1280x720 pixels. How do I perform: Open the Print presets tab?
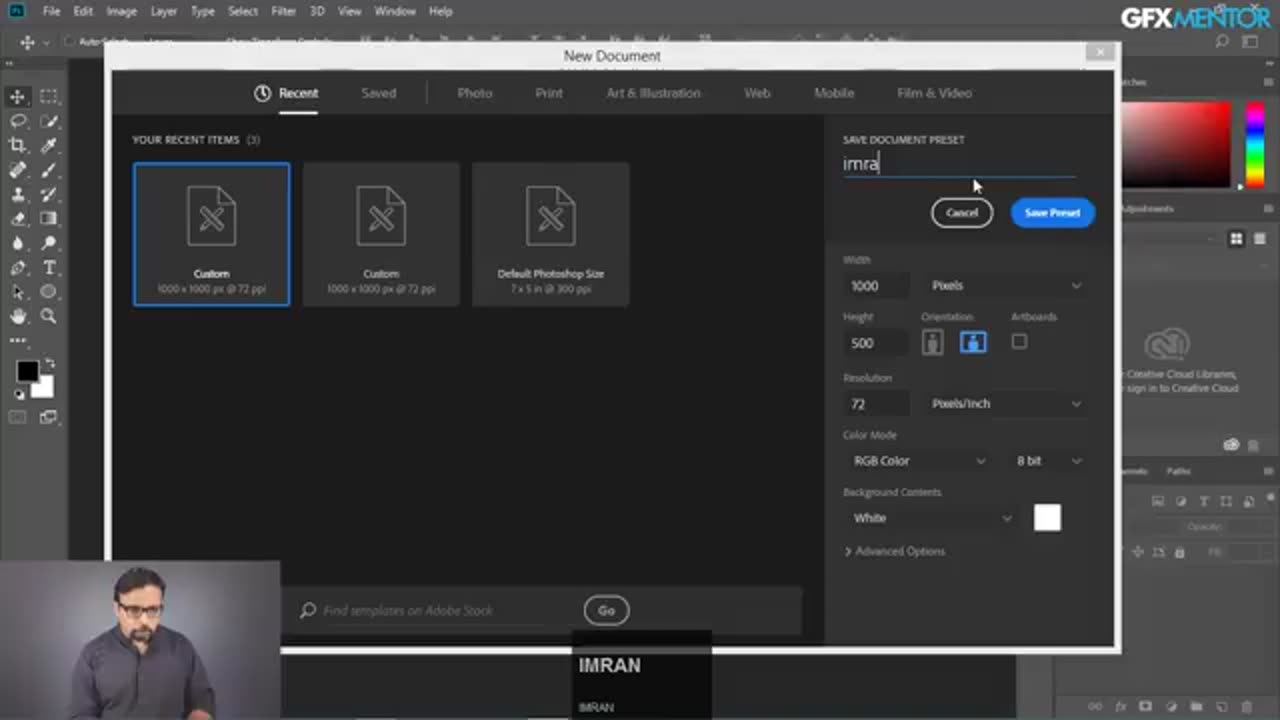coord(549,93)
